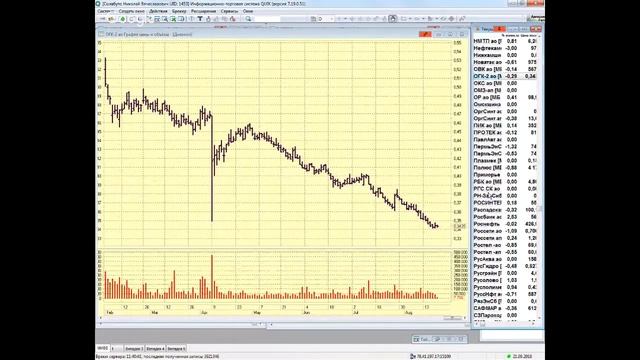Viewport: 640px width, 360px height.
Task: Open the Окна menu
Action: point(248,11)
